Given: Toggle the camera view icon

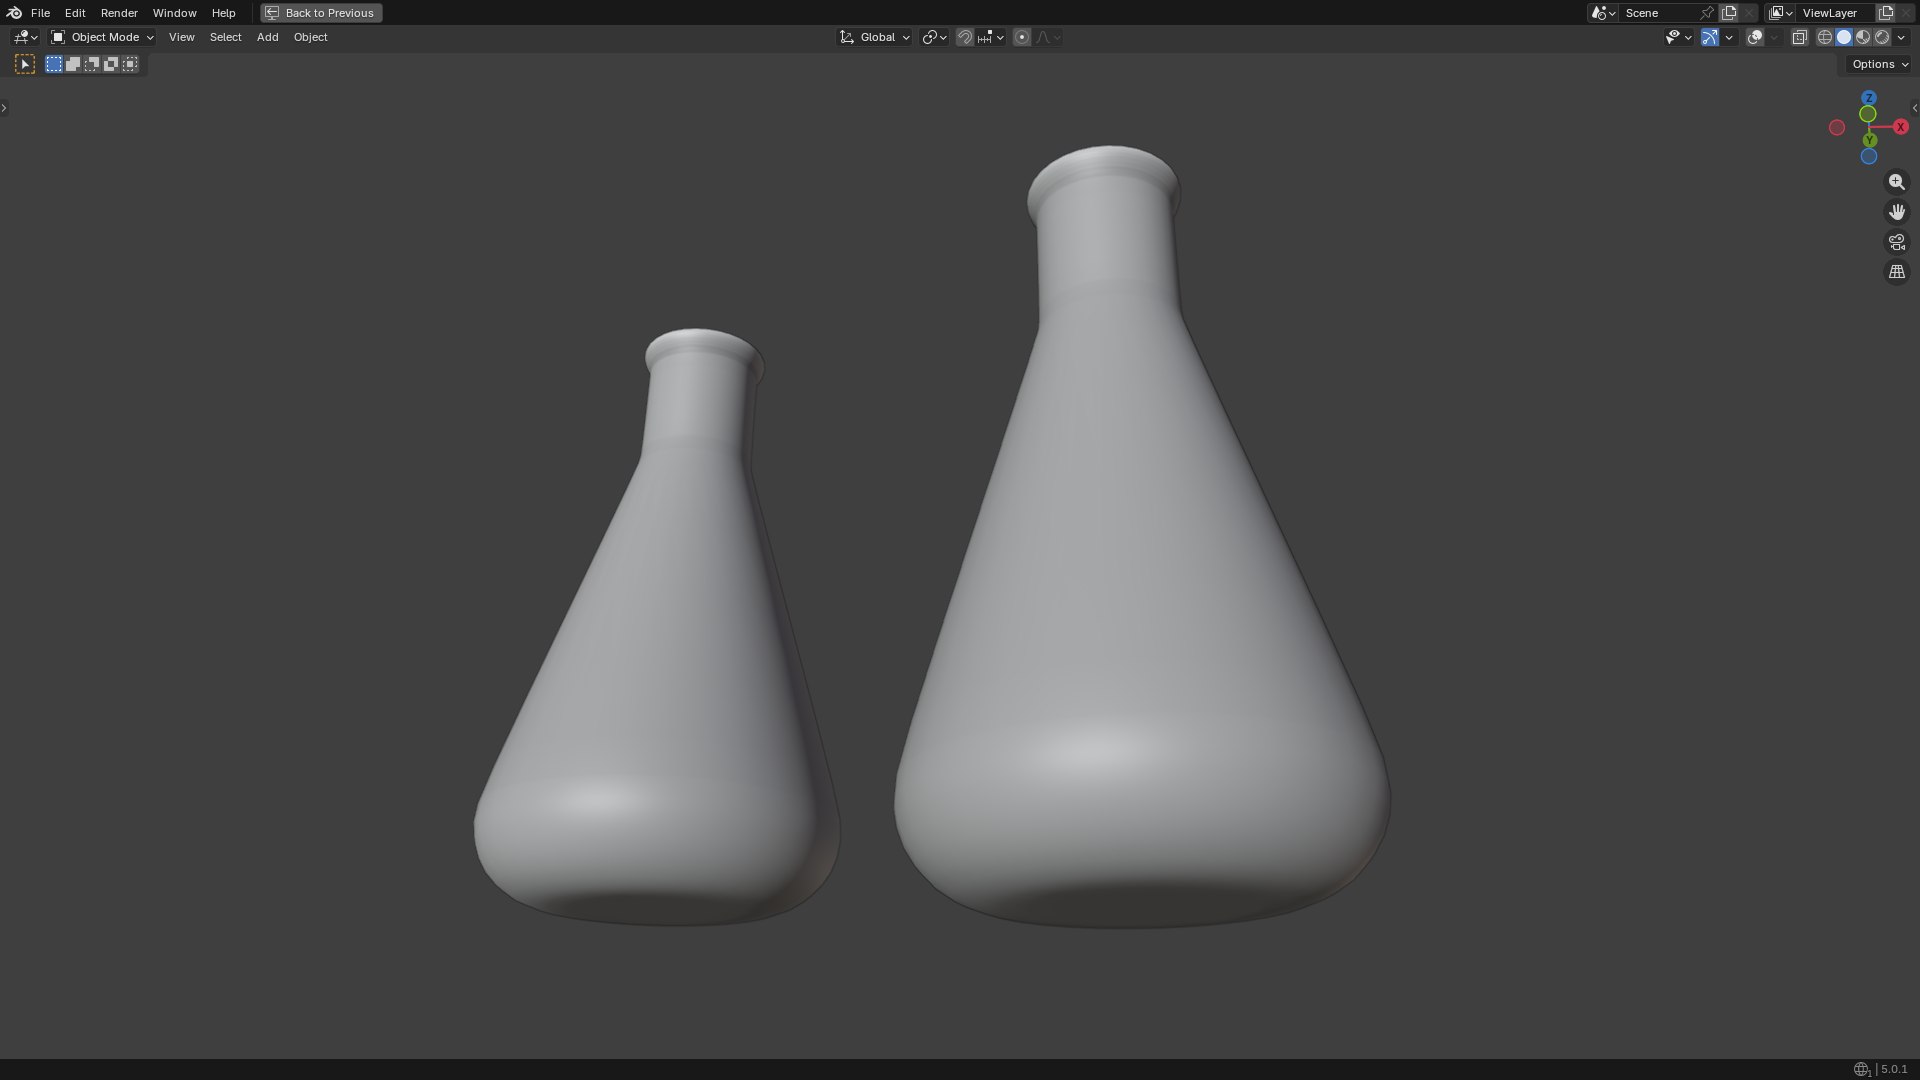Looking at the screenshot, I should 1897,242.
